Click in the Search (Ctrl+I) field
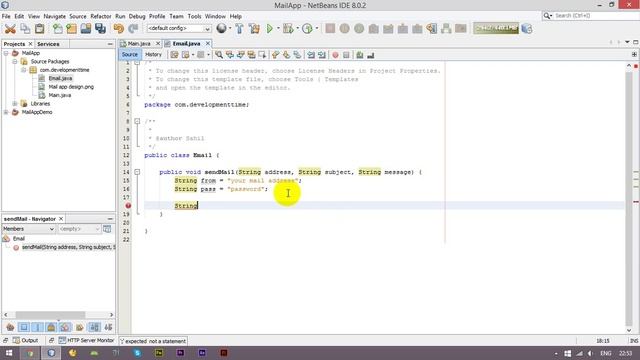 [x=594, y=16]
